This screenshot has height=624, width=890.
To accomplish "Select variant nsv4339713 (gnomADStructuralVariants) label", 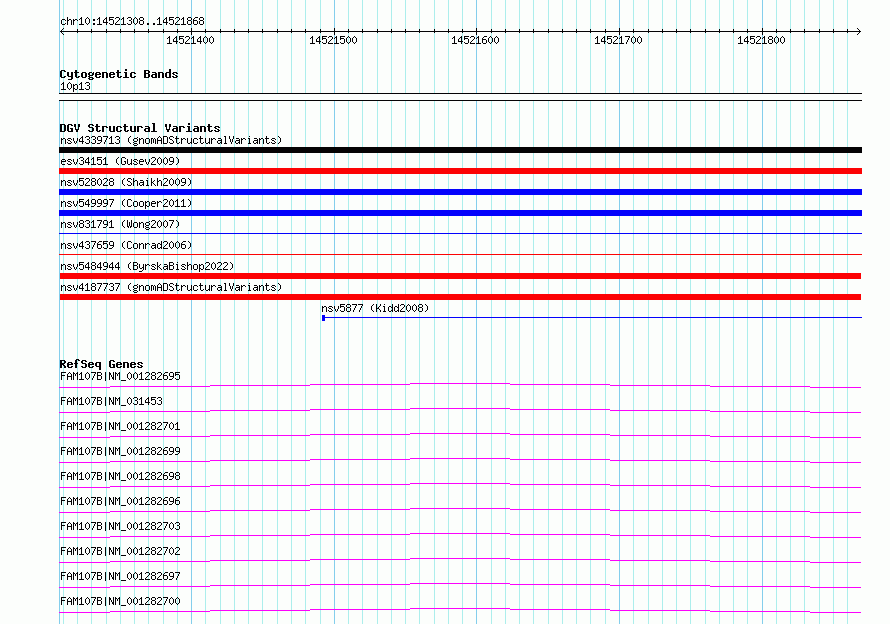I will (171, 140).
